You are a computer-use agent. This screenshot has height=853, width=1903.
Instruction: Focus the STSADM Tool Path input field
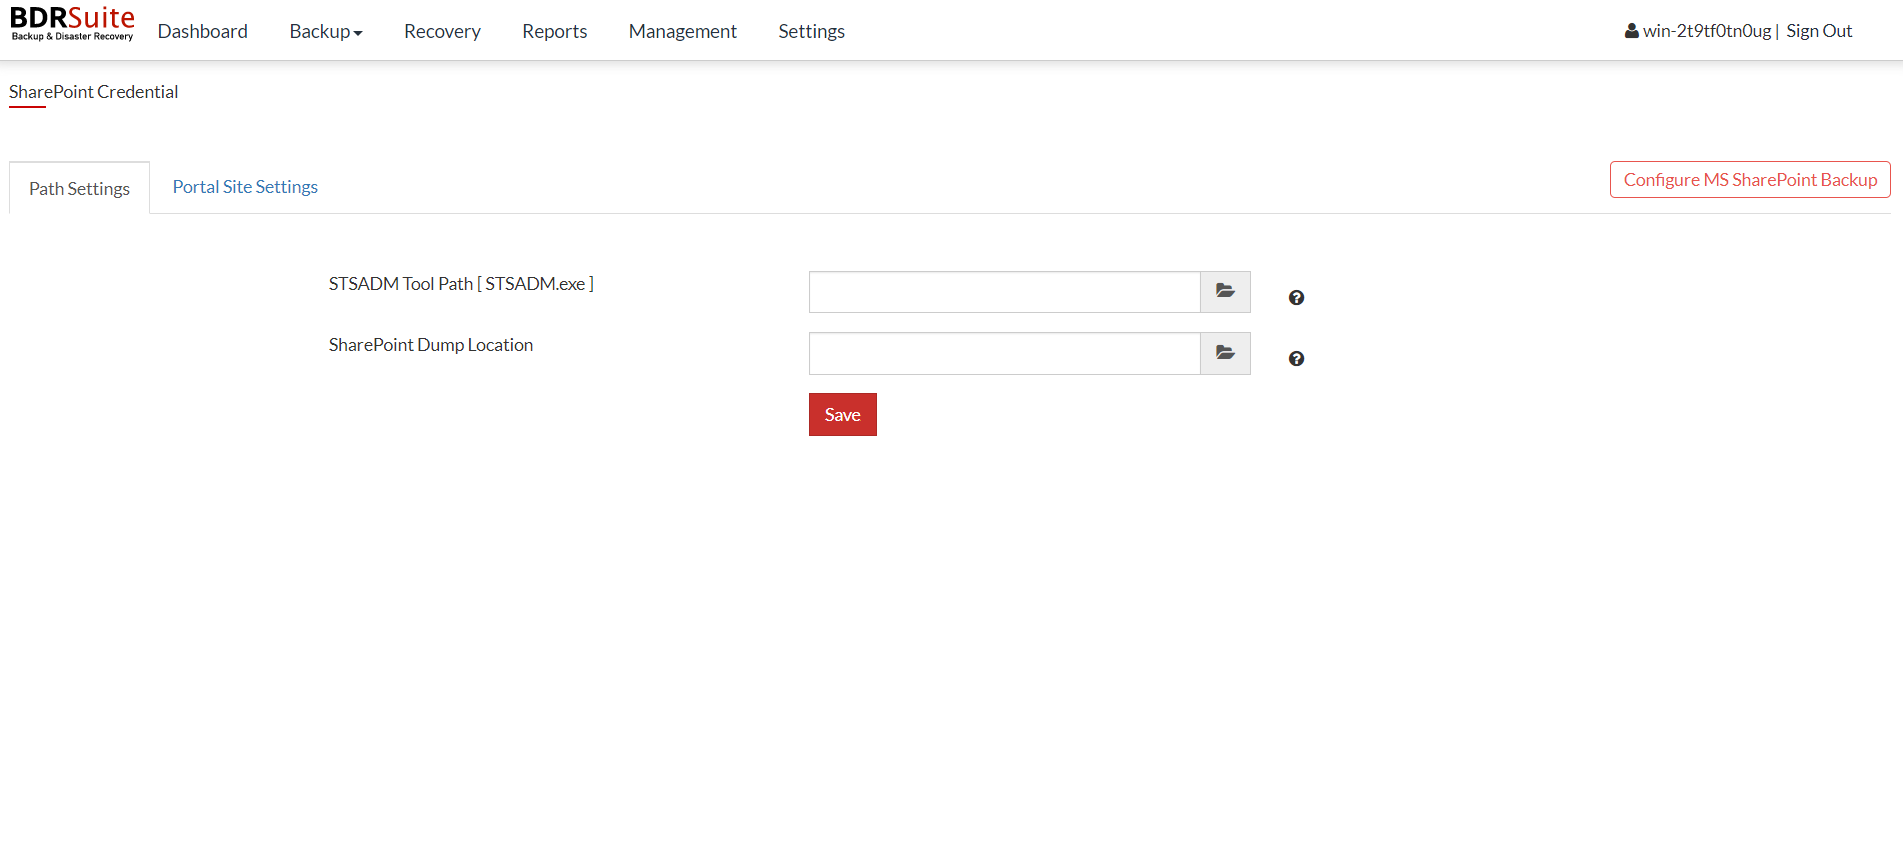pyautogui.click(x=1005, y=292)
